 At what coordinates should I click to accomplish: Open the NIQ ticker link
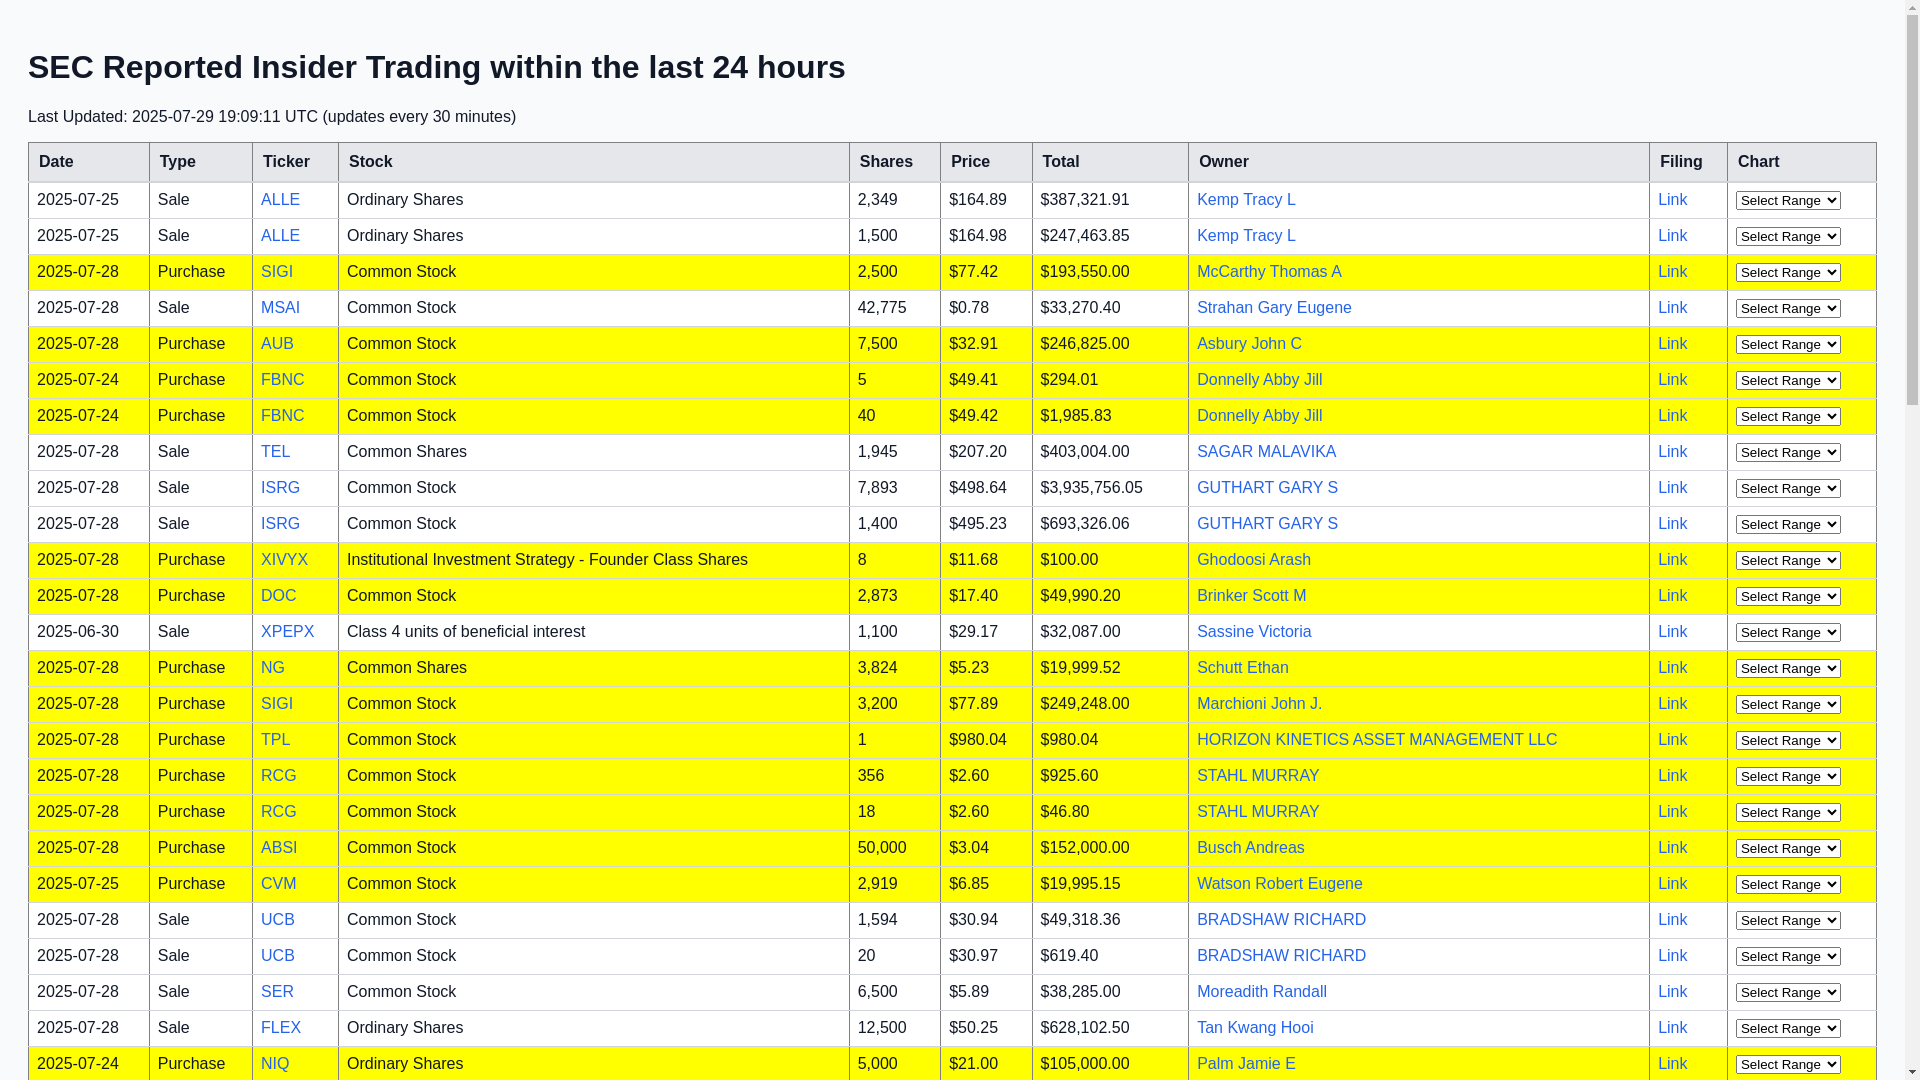tap(275, 1064)
